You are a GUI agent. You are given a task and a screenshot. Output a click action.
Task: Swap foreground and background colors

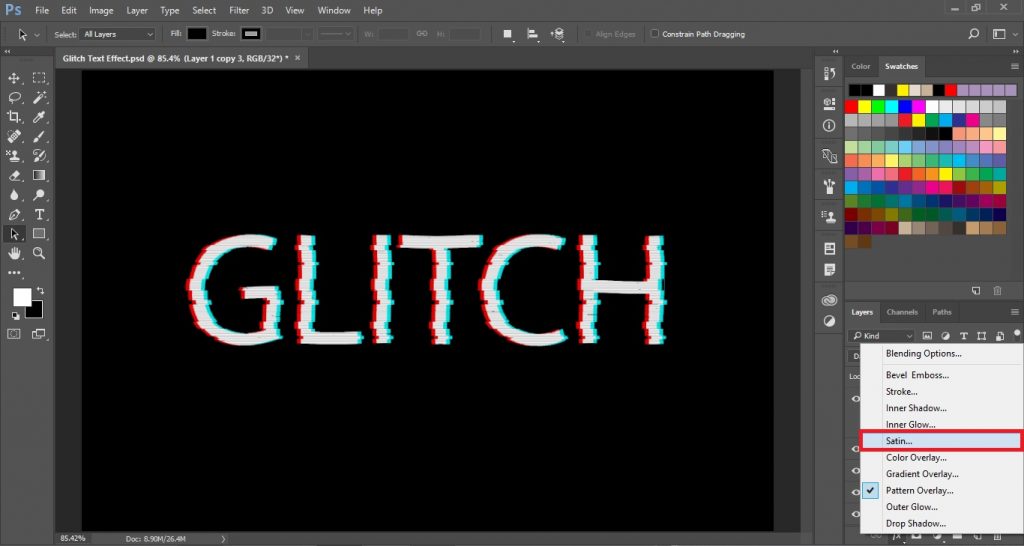40,290
